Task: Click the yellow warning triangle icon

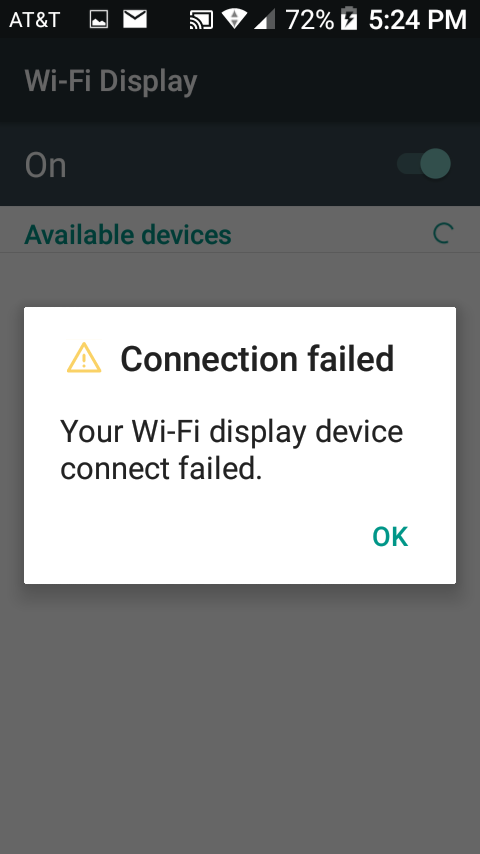Action: 84,358
